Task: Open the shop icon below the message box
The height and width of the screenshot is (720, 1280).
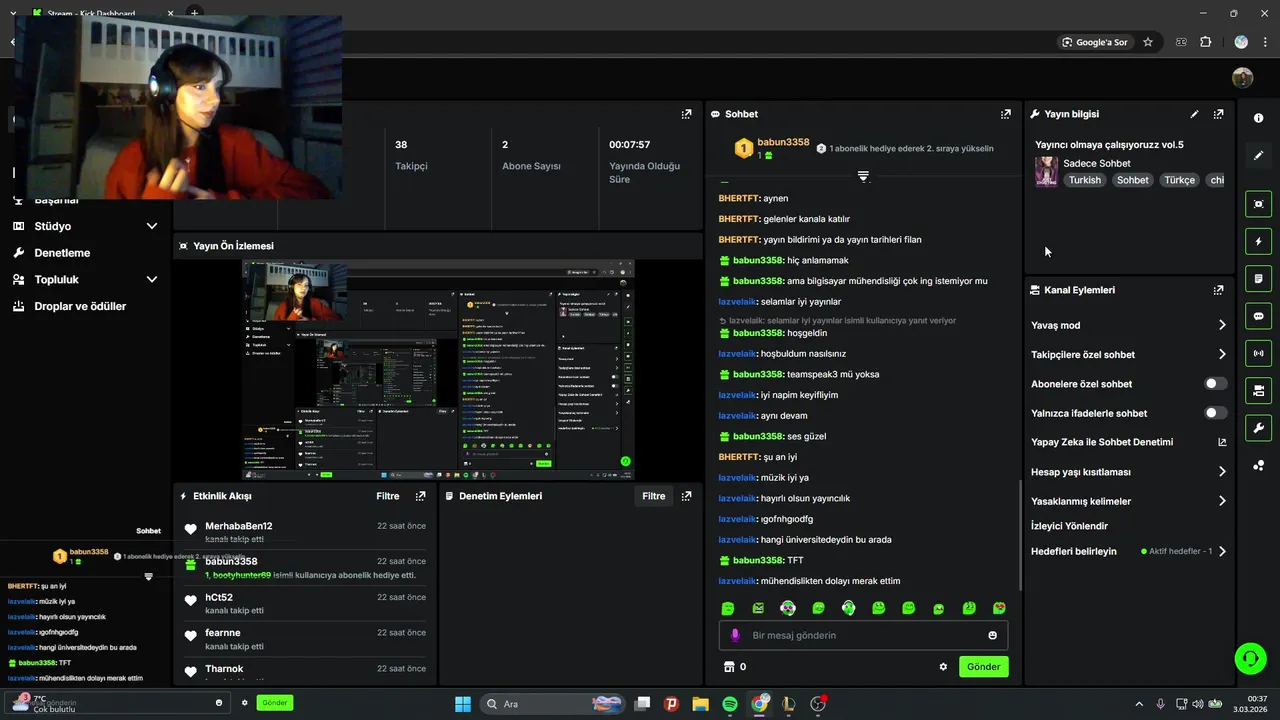Action: (729, 667)
